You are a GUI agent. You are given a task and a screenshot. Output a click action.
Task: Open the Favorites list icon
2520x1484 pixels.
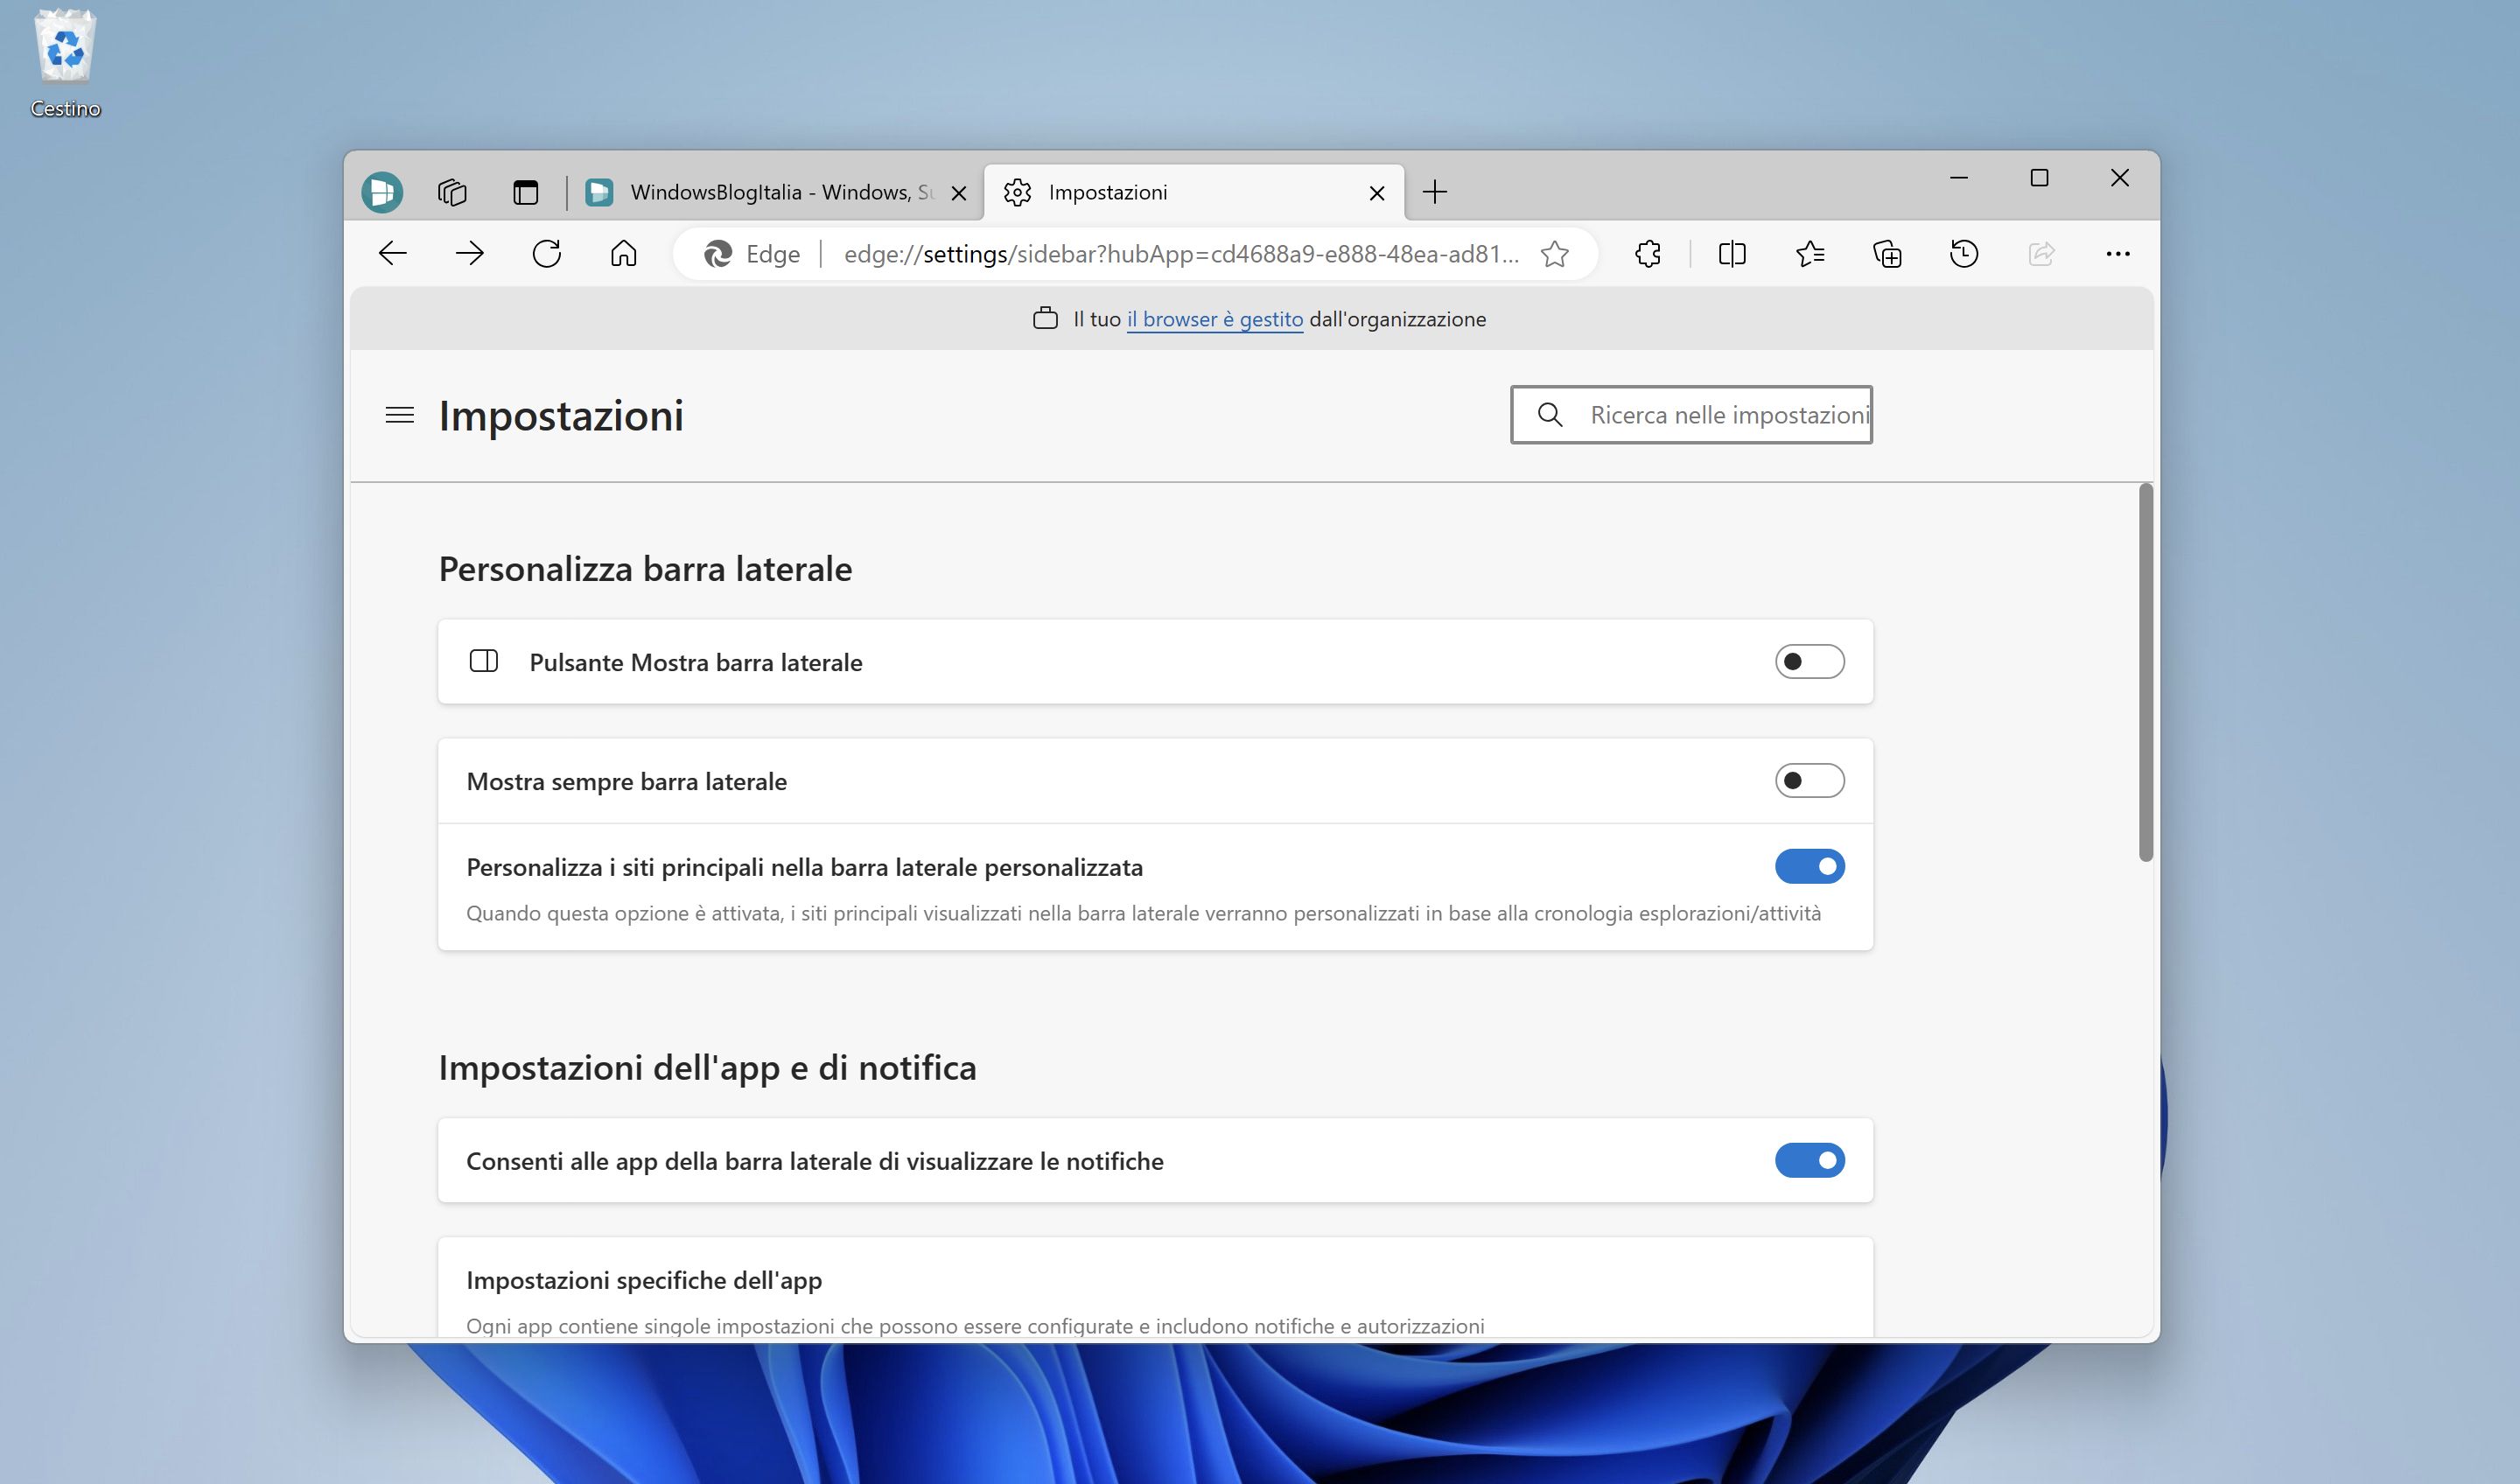1810,254
